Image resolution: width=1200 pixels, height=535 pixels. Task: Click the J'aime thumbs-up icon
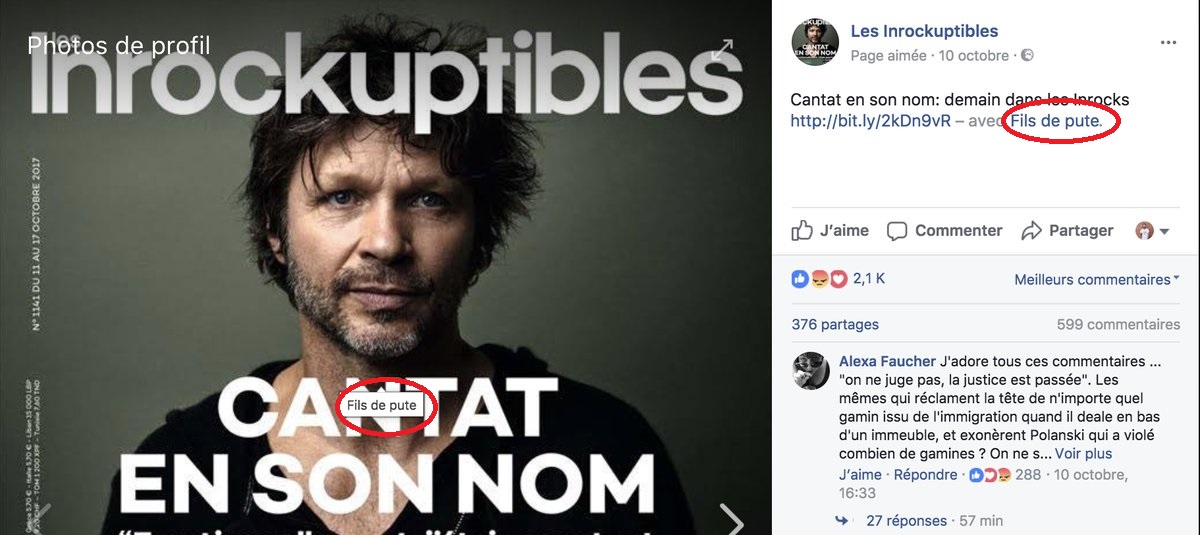802,230
